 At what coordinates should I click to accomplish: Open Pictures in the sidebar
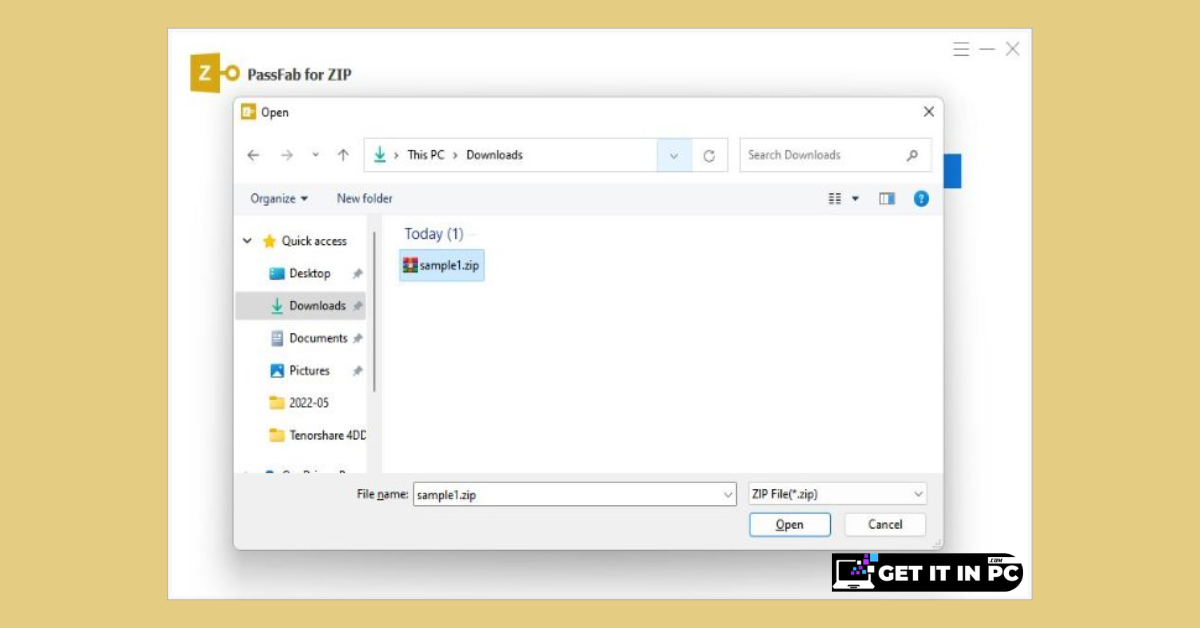[309, 370]
